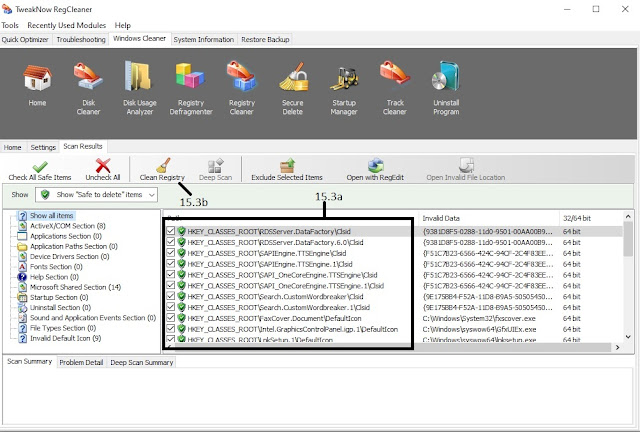Image resolution: width=640 pixels, height=432 pixels.
Task: Open Problem Detail tab
Action: pyautogui.click(x=81, y=363)
